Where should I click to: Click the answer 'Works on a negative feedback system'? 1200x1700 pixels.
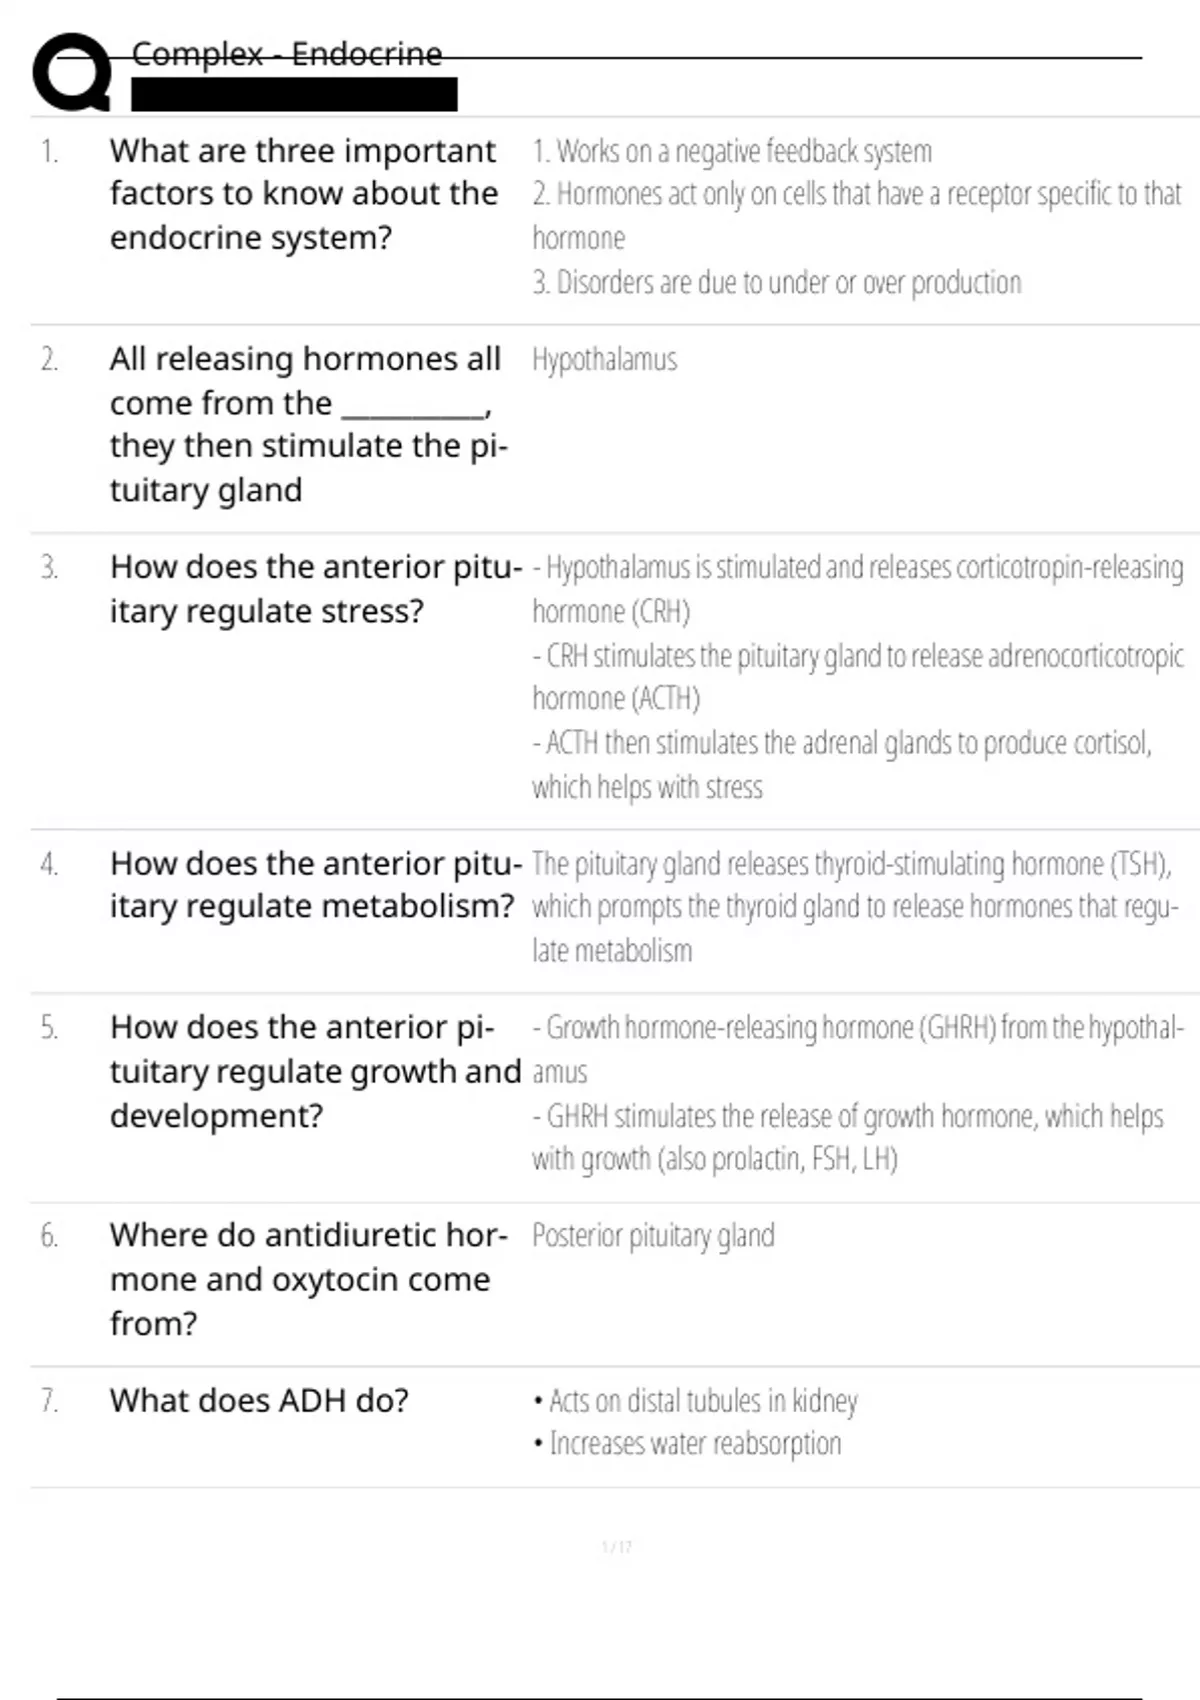click(732, 151)
